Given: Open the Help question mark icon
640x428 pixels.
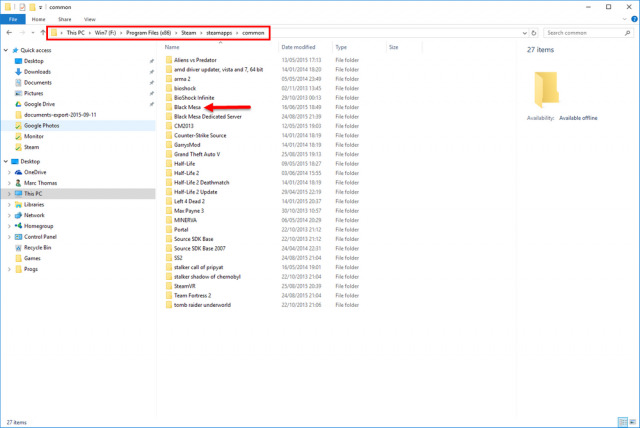Looking at the screenshot, I should coord(634,19).
